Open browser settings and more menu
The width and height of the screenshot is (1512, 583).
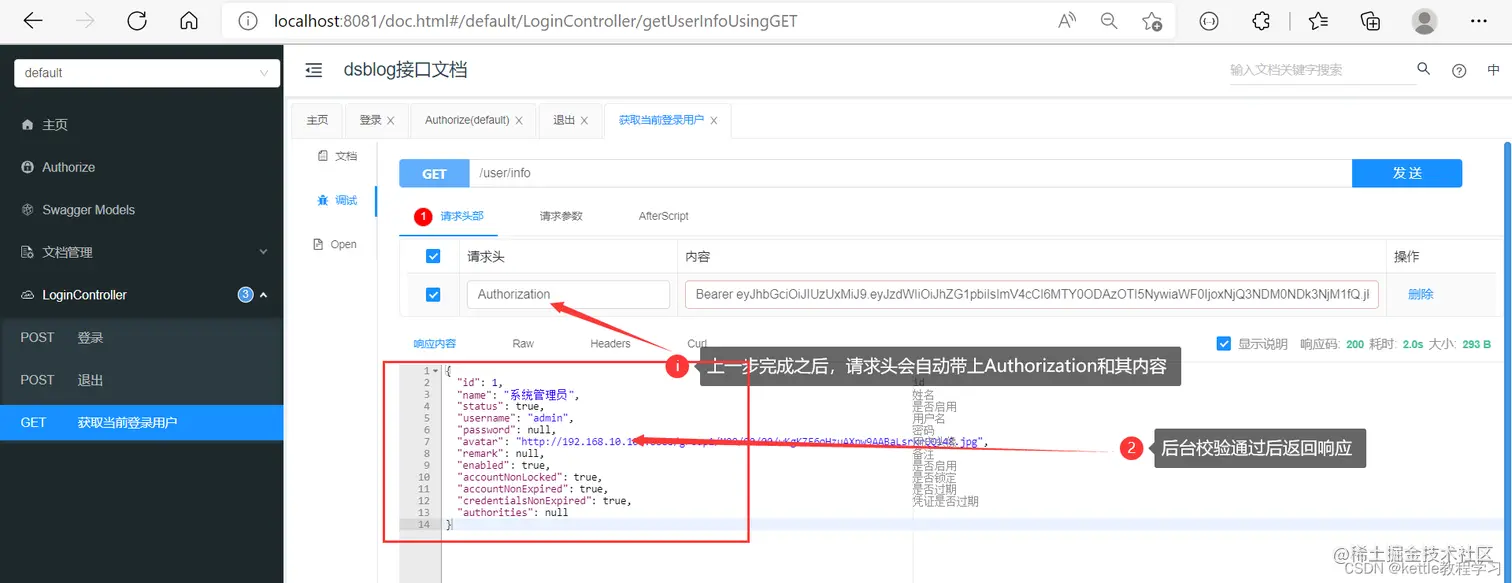pyautogui.click(x=1479, y=20)
